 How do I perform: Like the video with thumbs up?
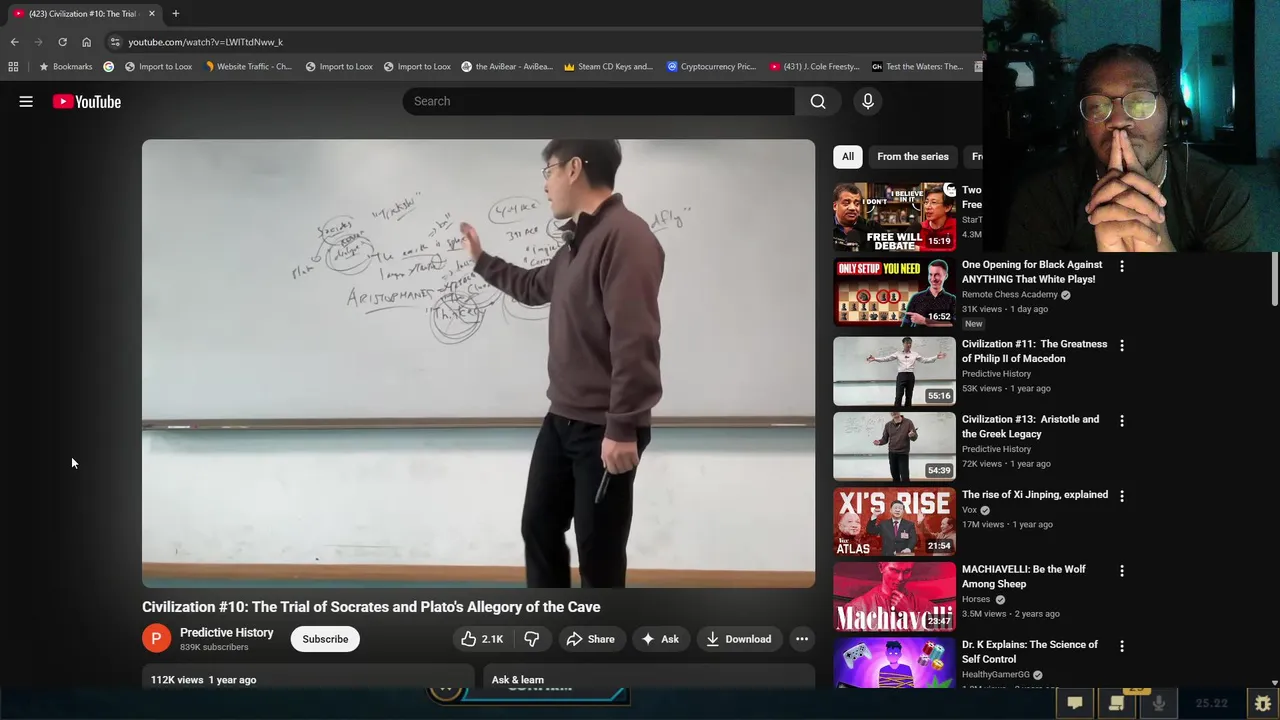click(x=482, y=639)
